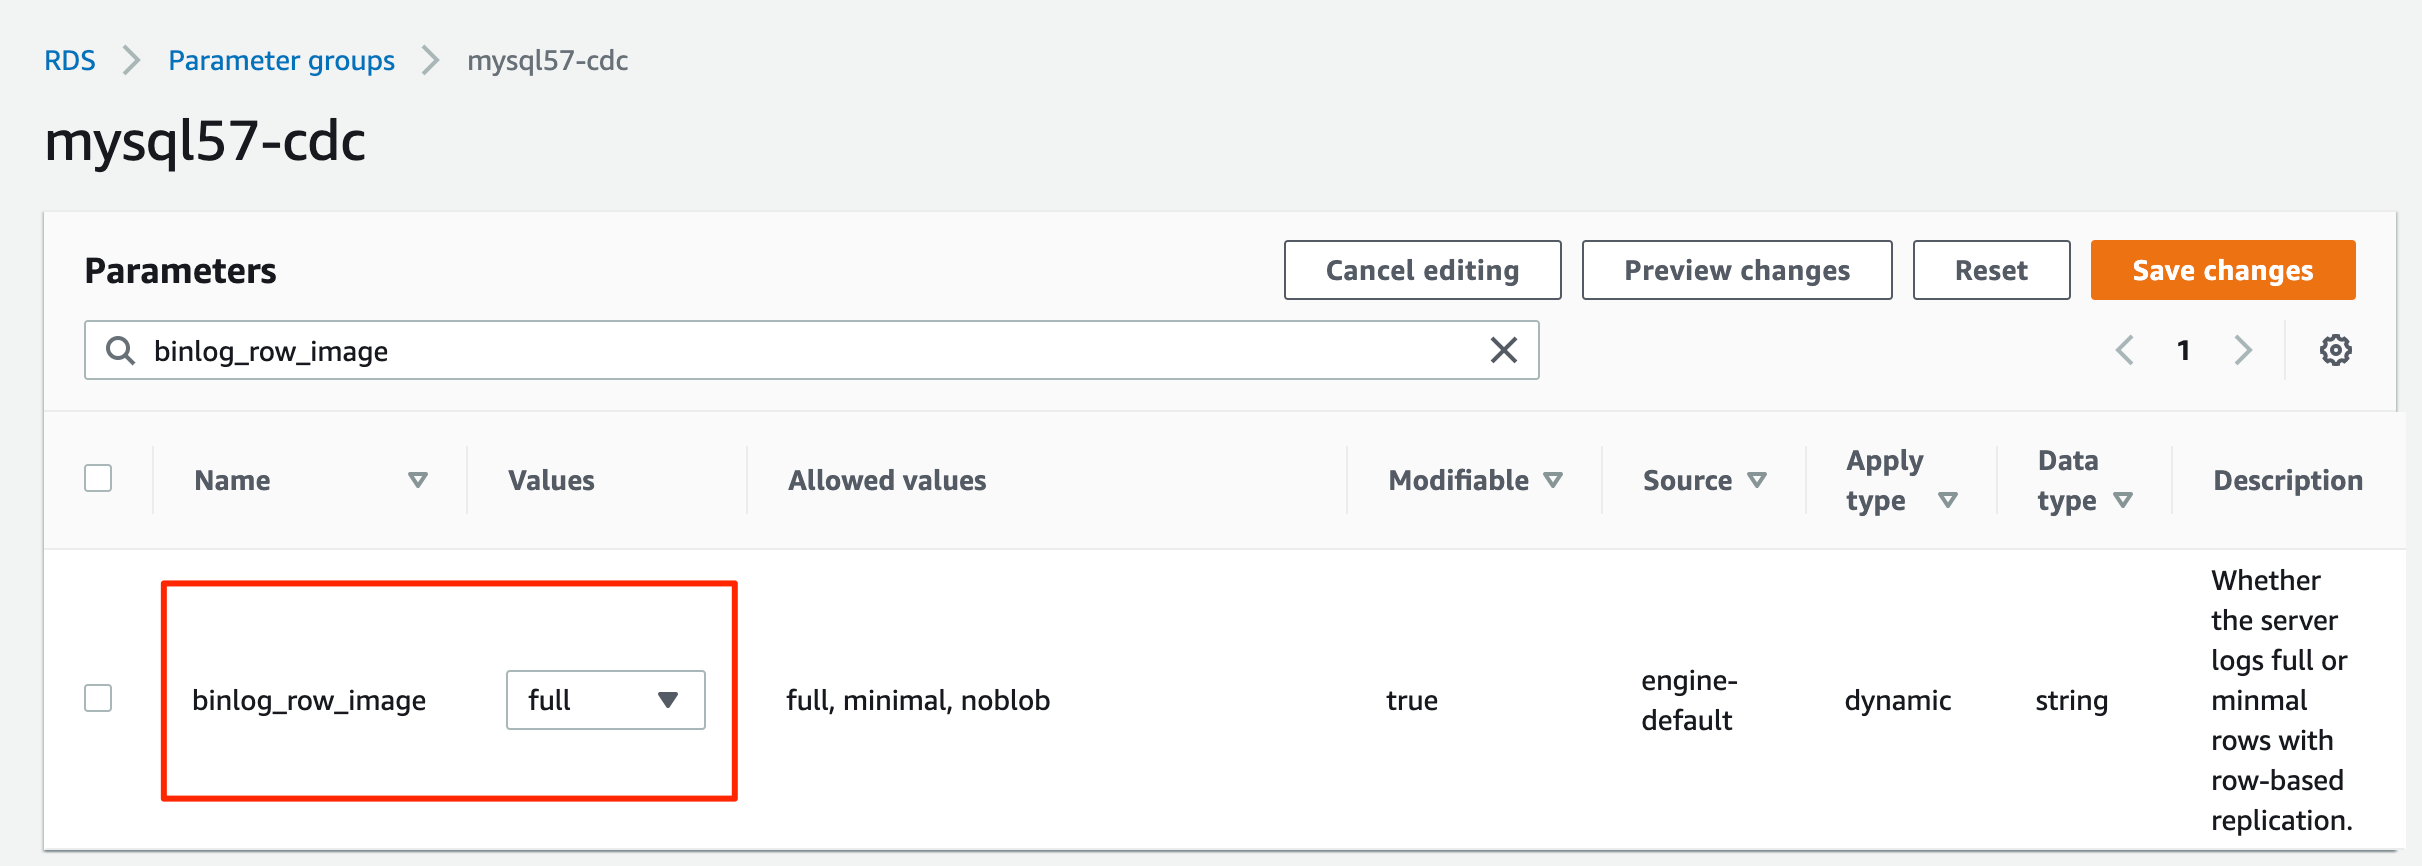This screenshot has height=866, width=2422.
Task: Click Data type value 'string'
Action: coord(2072,700)
